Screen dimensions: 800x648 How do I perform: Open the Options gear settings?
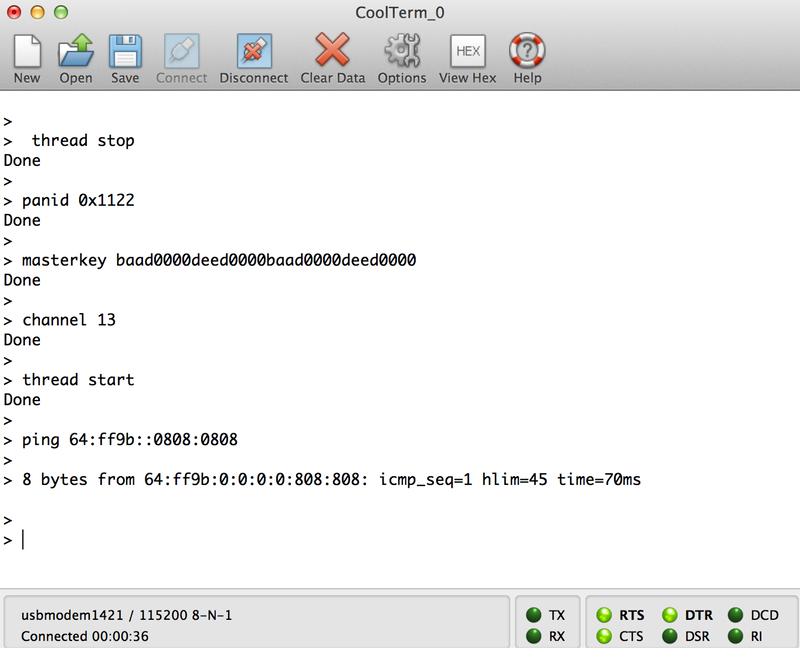(x=402, y=52)
